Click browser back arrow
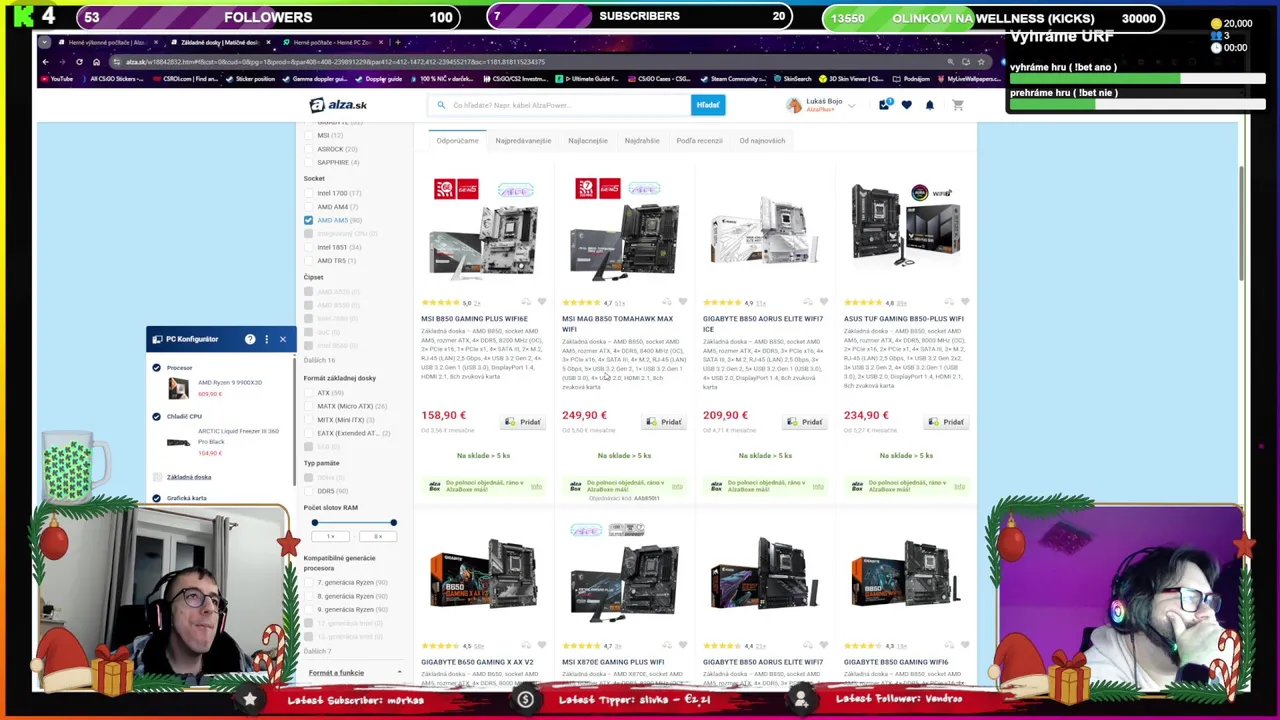1280x720 pixels. coord(45,62)
